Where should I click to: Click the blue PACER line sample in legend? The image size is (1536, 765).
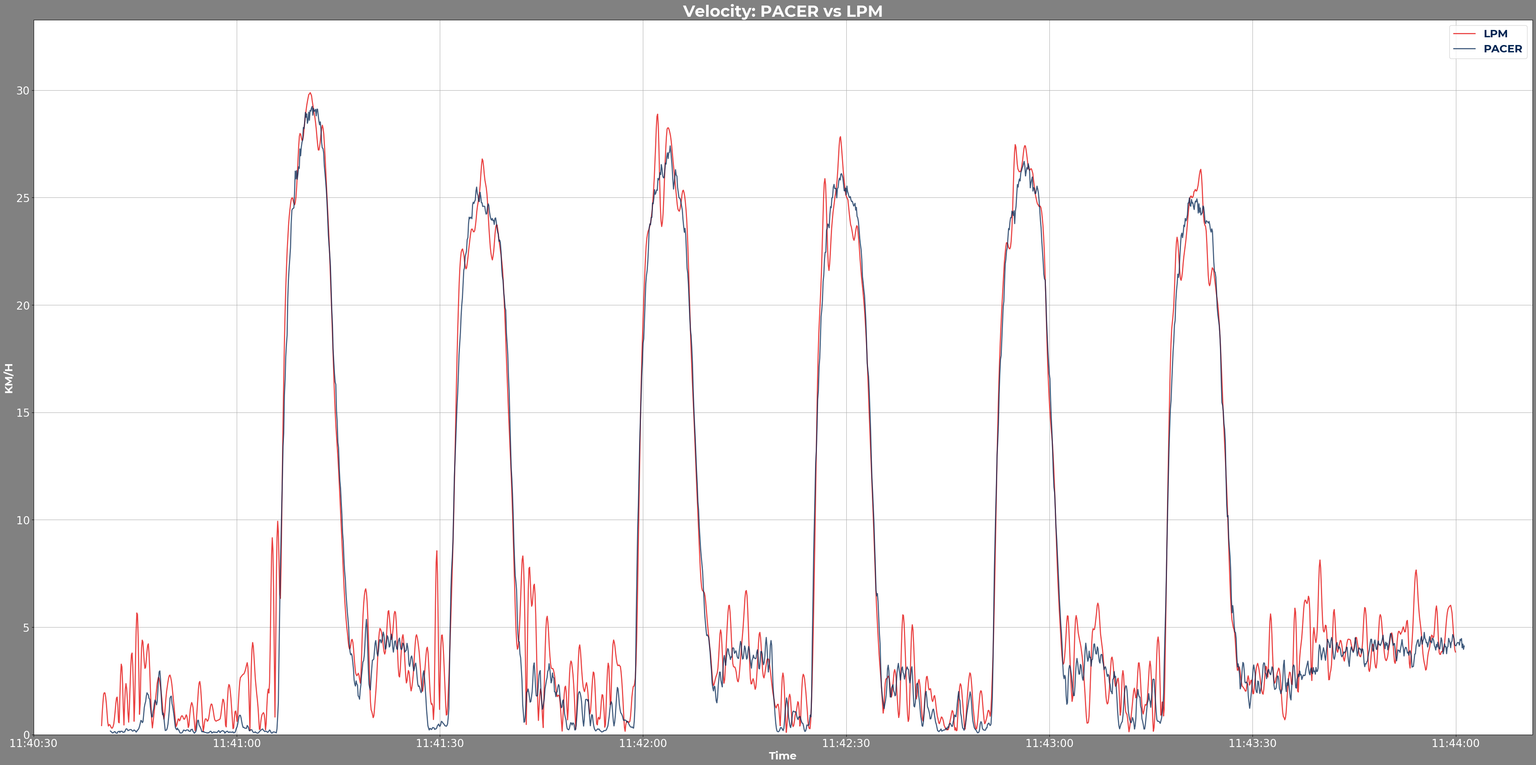point(1464,49)
